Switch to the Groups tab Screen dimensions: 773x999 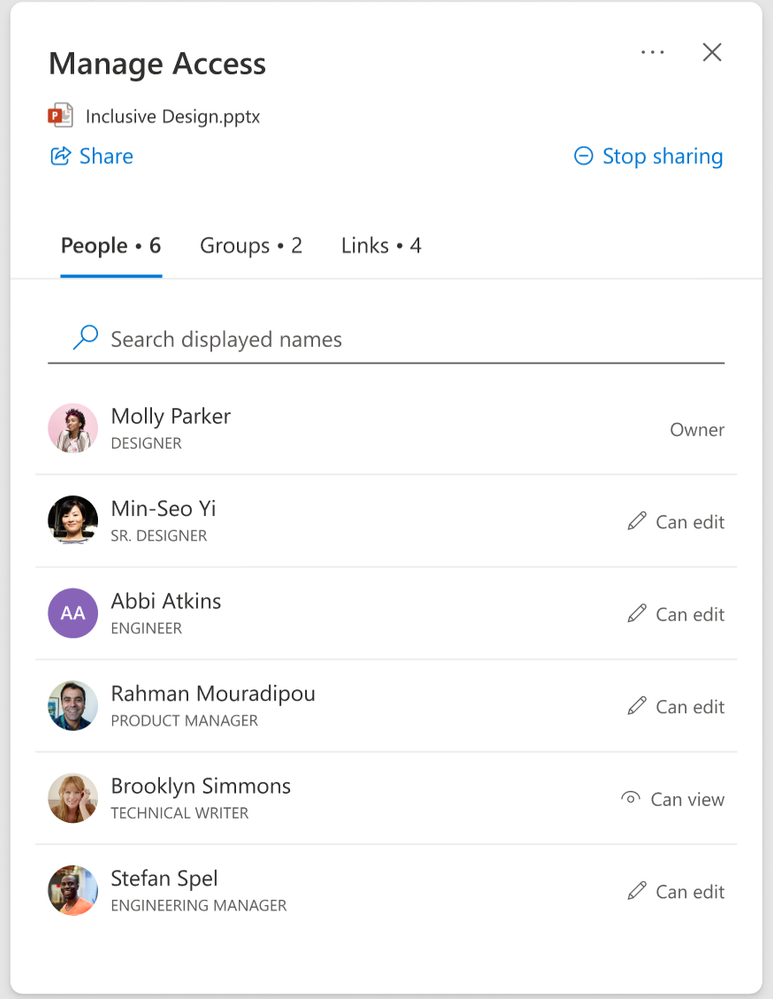point(251,246)
